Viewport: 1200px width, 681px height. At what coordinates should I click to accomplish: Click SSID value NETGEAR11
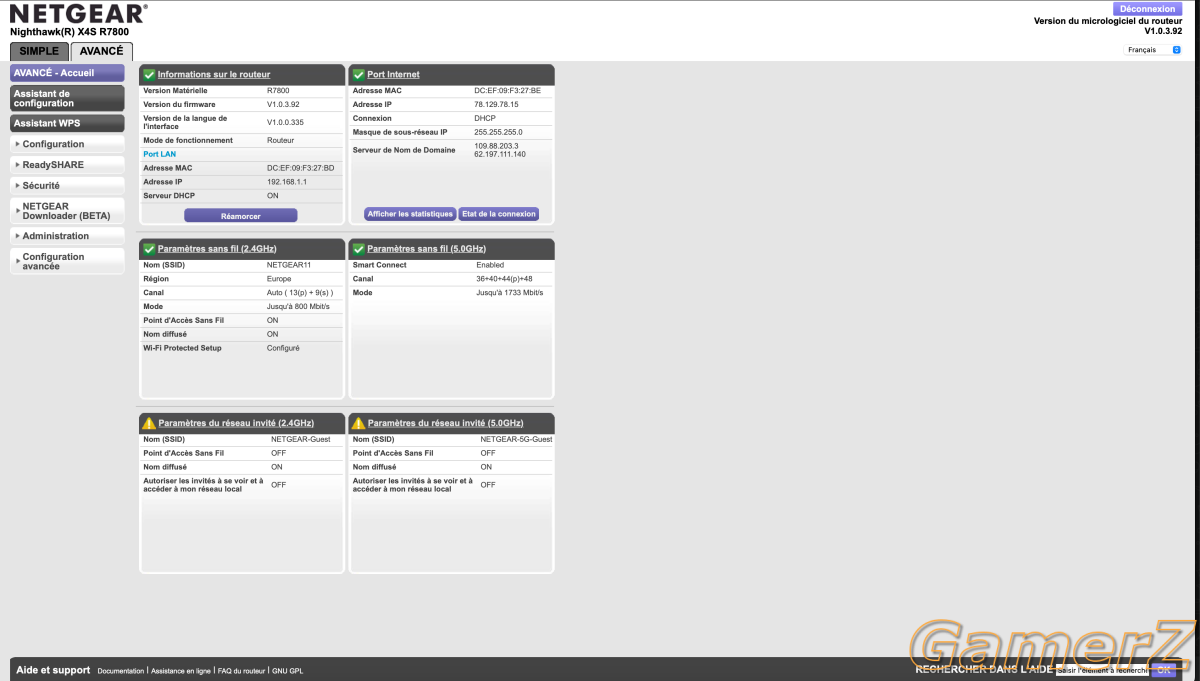[x=289, y=265]
